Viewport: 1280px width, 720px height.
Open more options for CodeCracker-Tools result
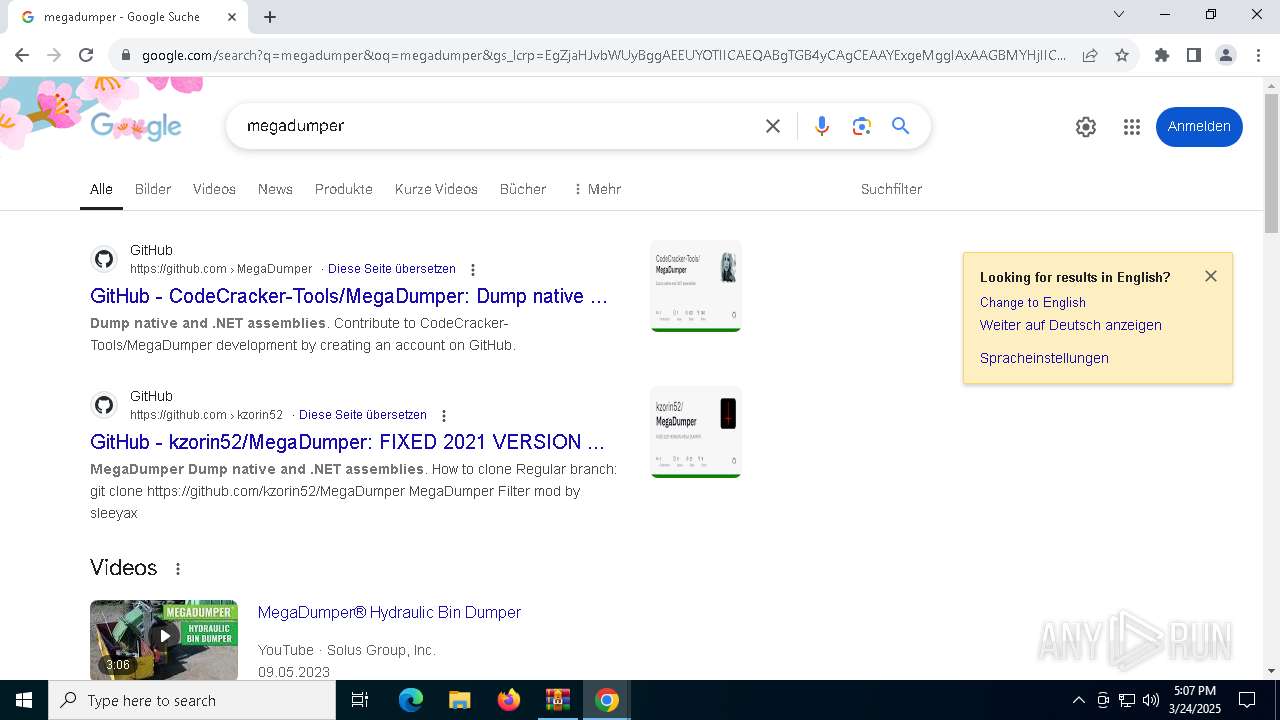click(473, 270)
